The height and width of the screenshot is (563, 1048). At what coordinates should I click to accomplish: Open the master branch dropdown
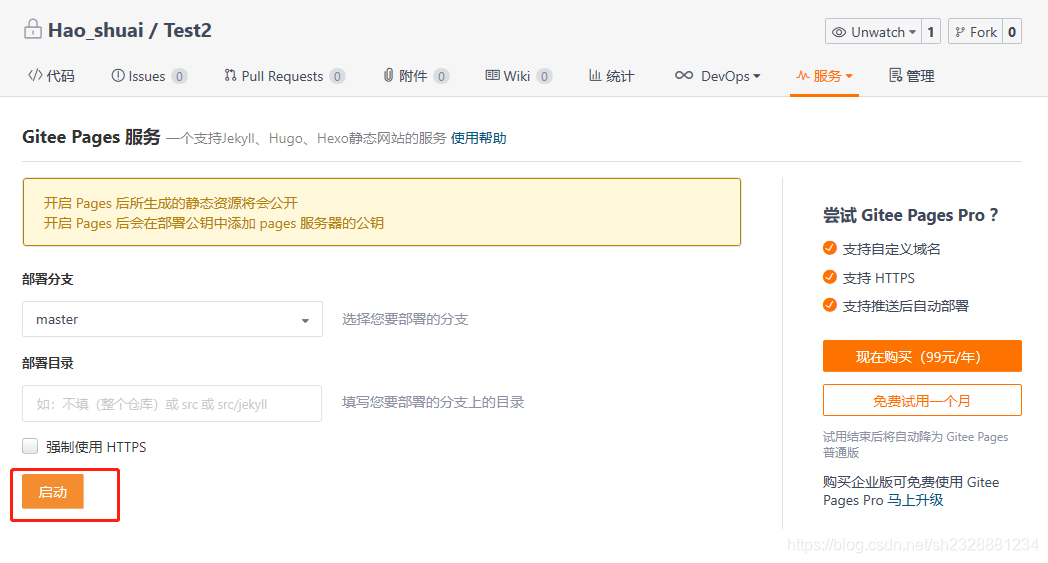coord(172,319)
